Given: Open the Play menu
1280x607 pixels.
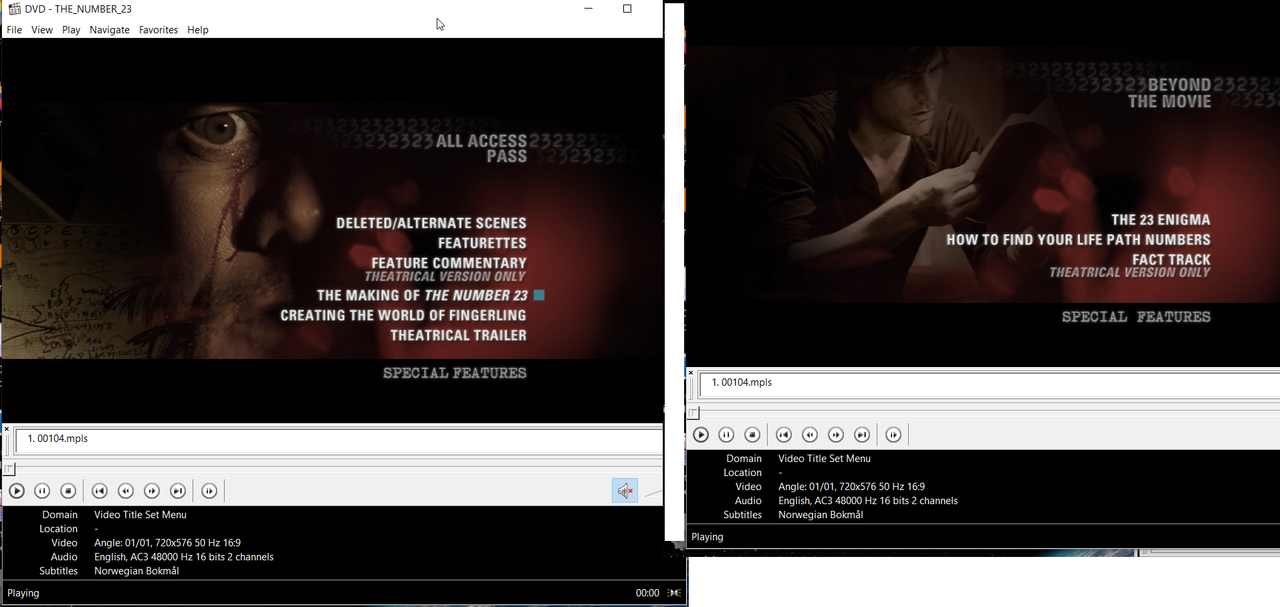Looking at the screenshot, I should [71, 30].
